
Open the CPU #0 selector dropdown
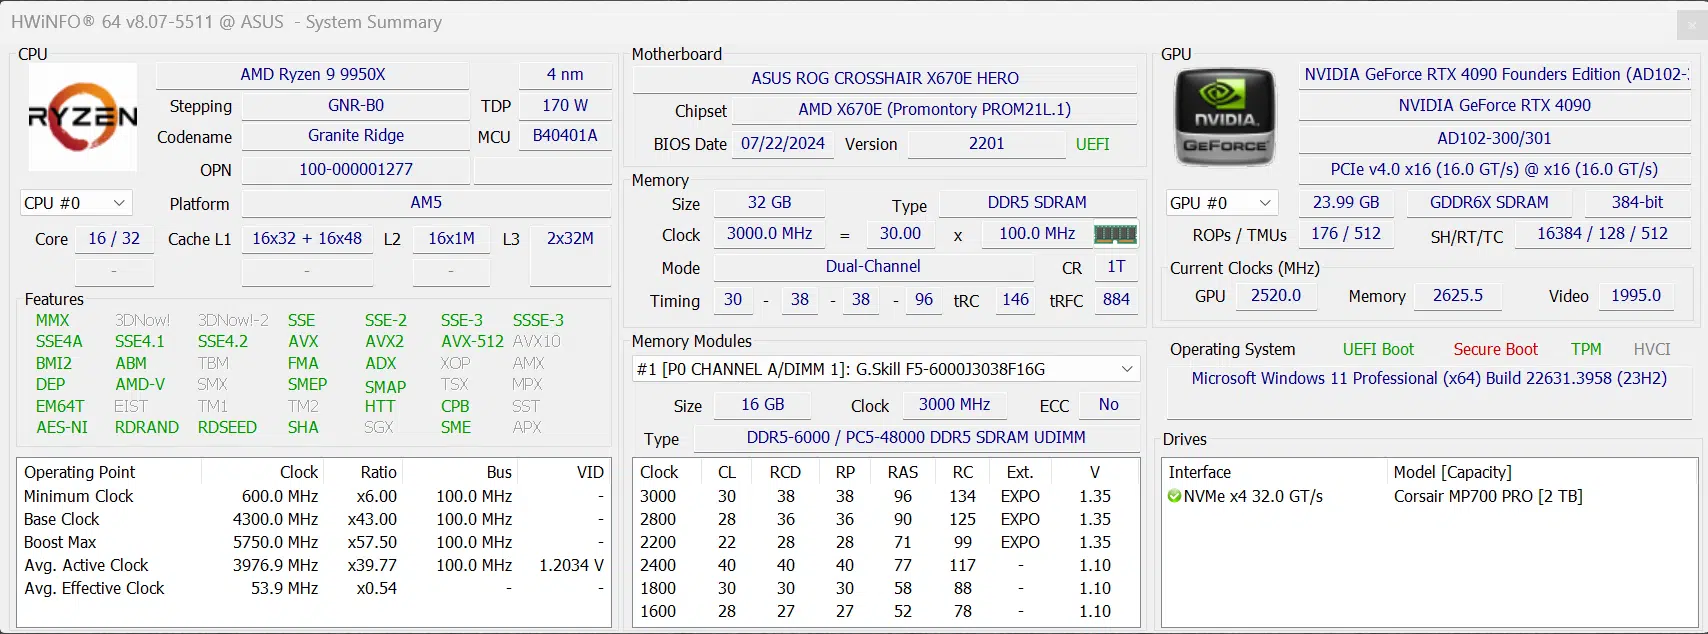[76, 203]
